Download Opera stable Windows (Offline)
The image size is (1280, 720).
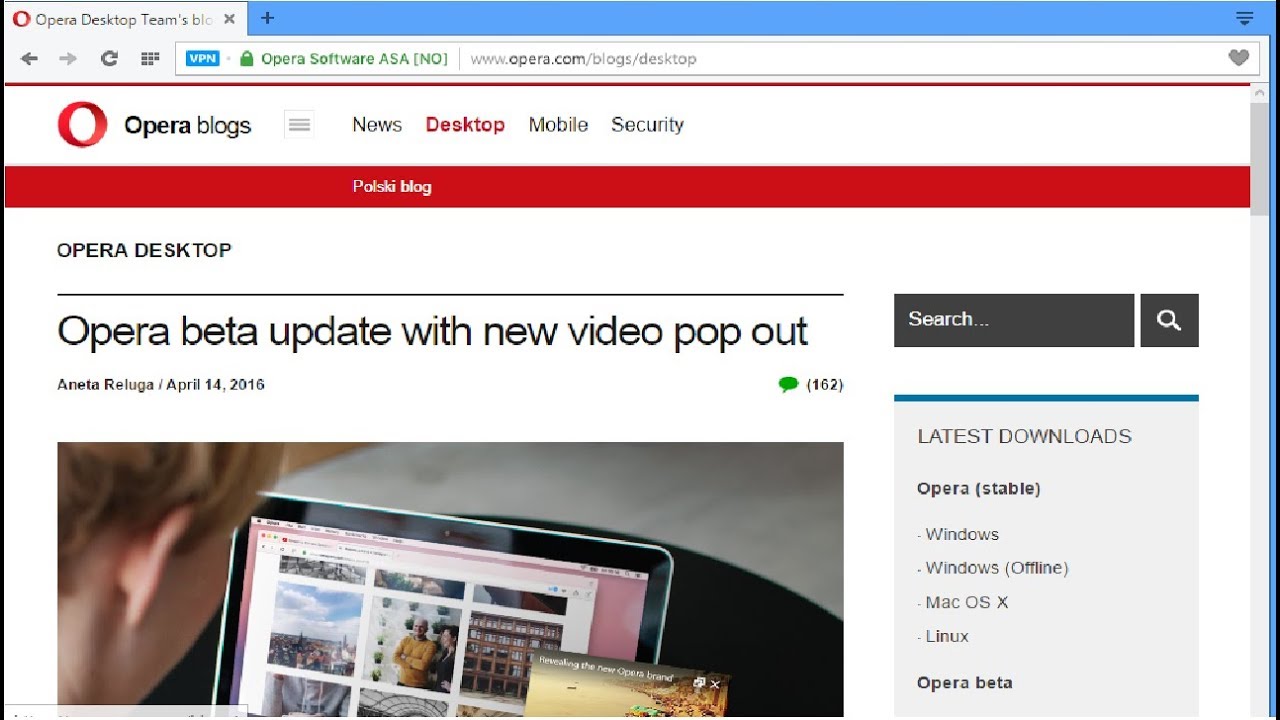coord(996,568)
